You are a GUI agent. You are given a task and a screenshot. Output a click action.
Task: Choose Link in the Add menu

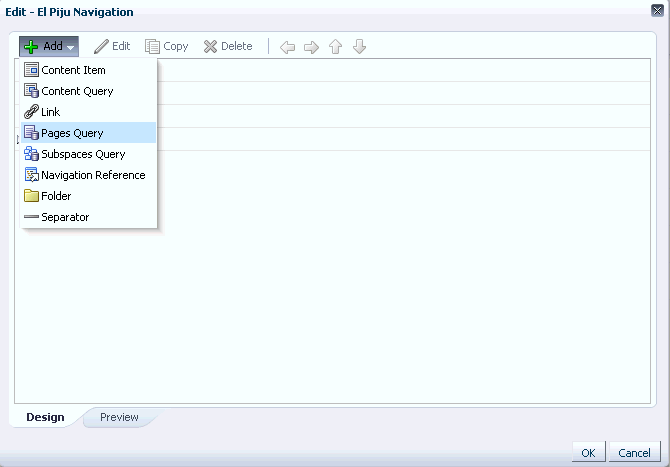pyautogui.click(x=88, y=112)
